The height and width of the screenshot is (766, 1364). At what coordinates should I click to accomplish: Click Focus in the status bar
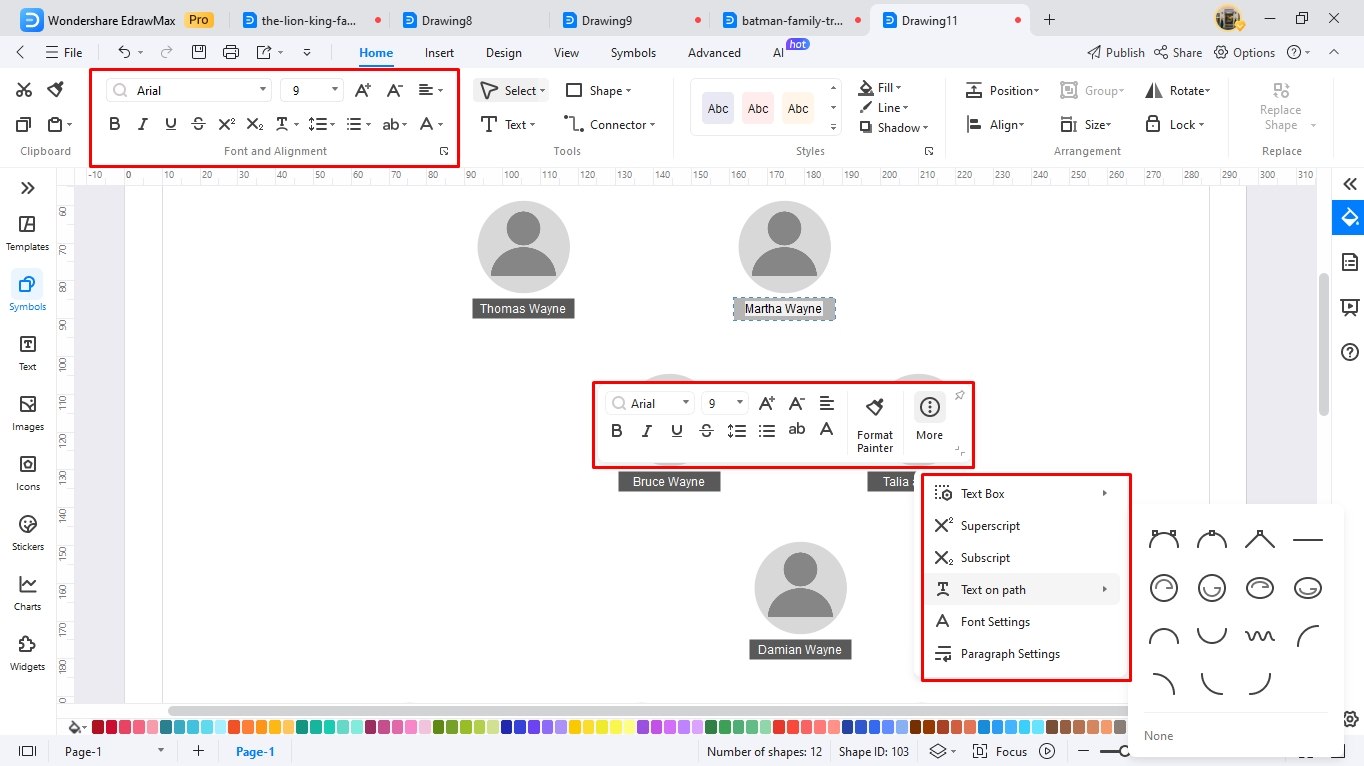pyautogui.click(x=1002, y=751)
